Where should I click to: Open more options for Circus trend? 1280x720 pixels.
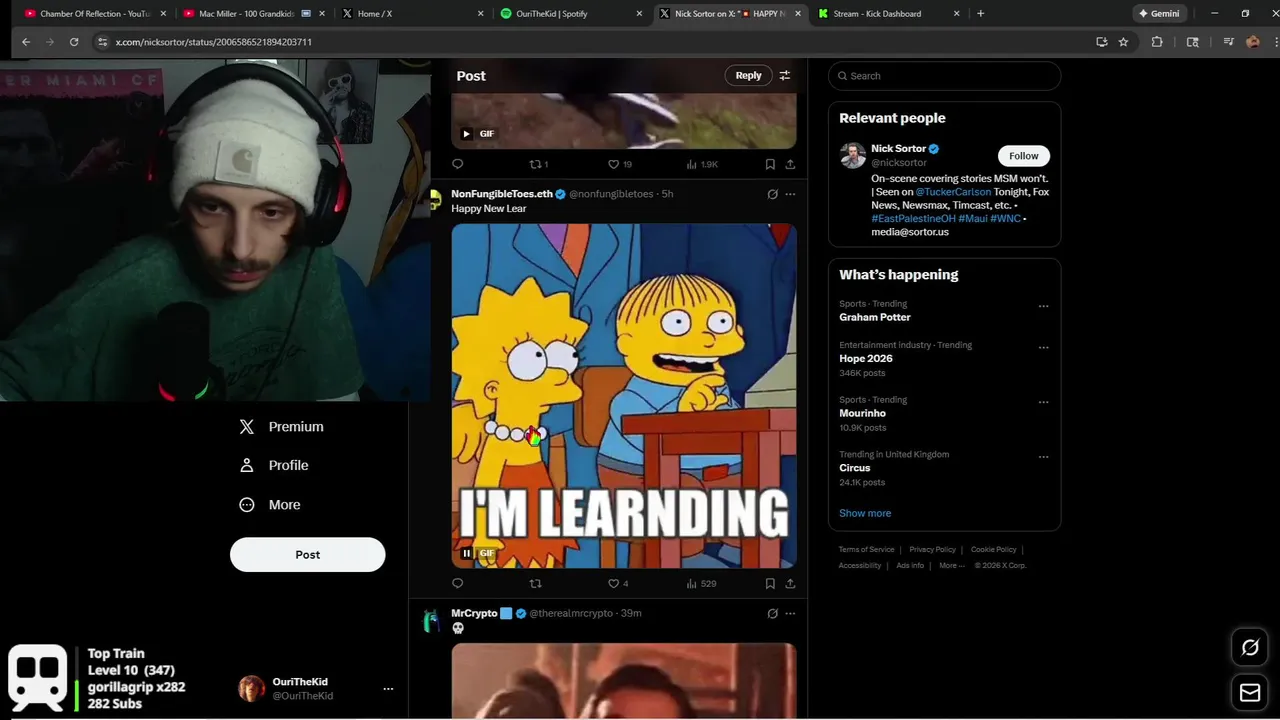(x=1043, y=457)
